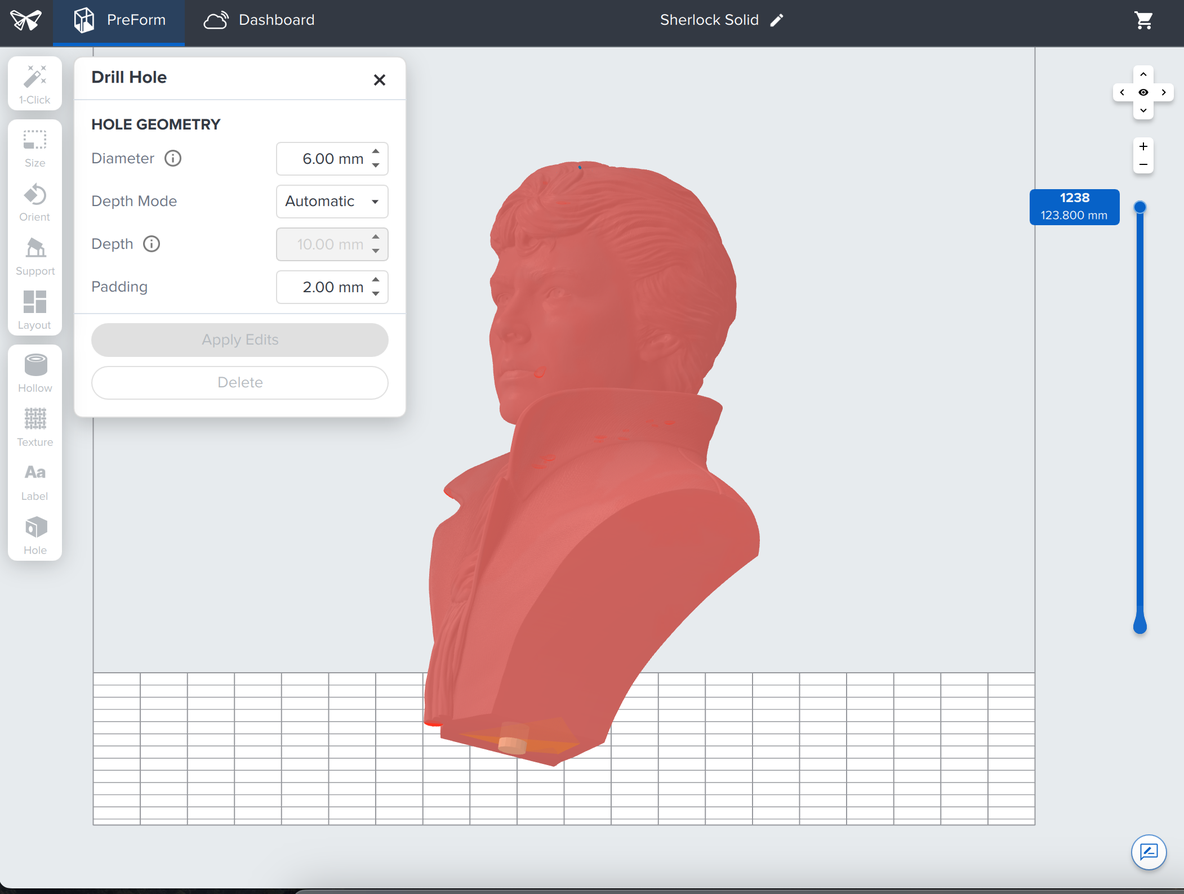Open the Support tool
The image size is (1184, 894).
pos(34,255)
